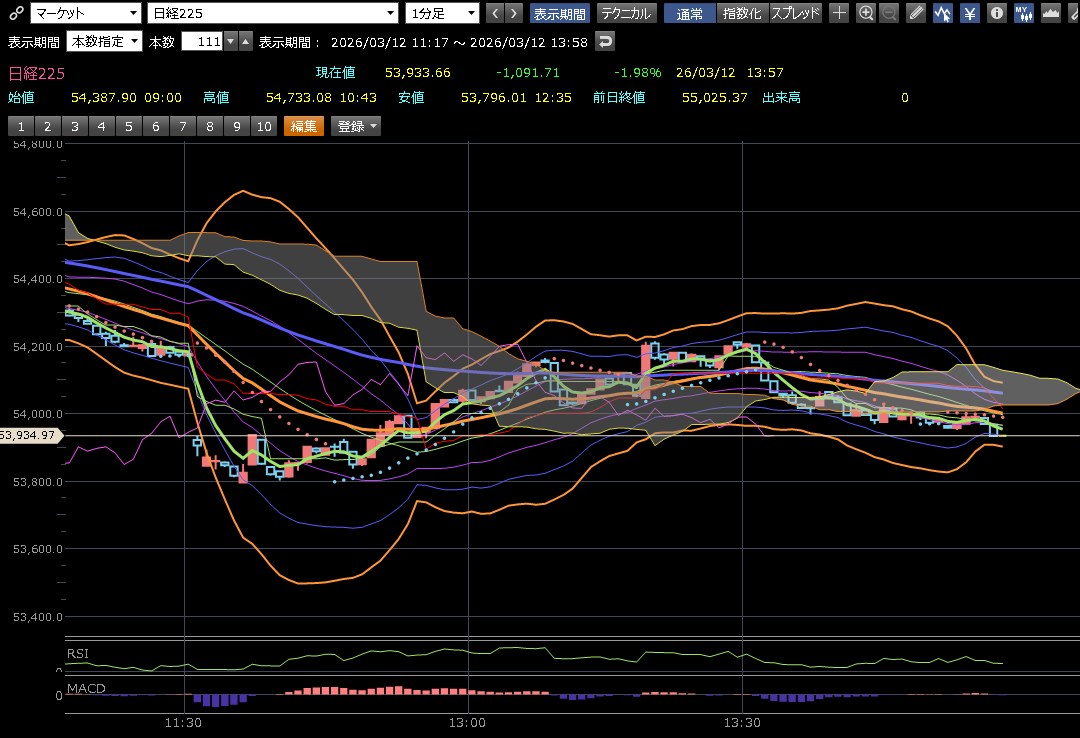The image size is (1080, 738).
Task: Toggle the 通常 normal display mode
Action: pos(689,13)
